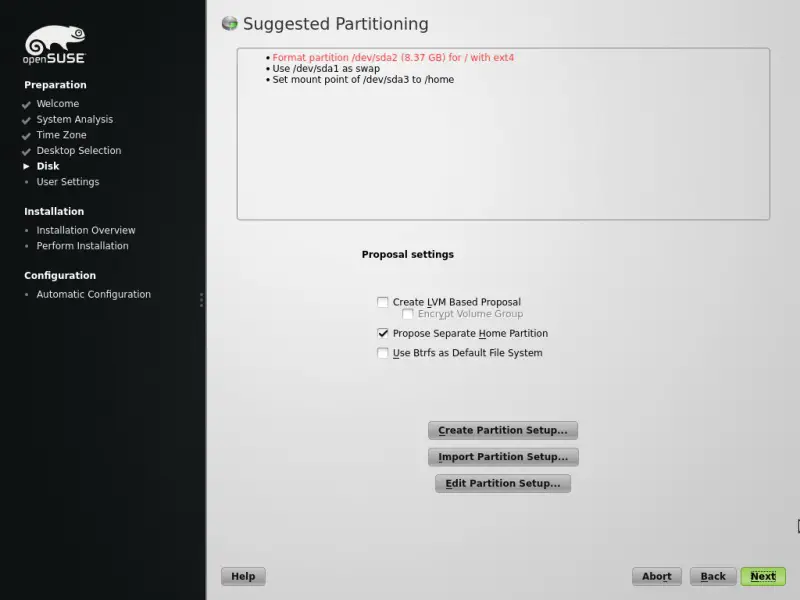Viewport: 800px width, 600px height.
Task: Click the arrow marker next to Disk
Action: (27, 166)
